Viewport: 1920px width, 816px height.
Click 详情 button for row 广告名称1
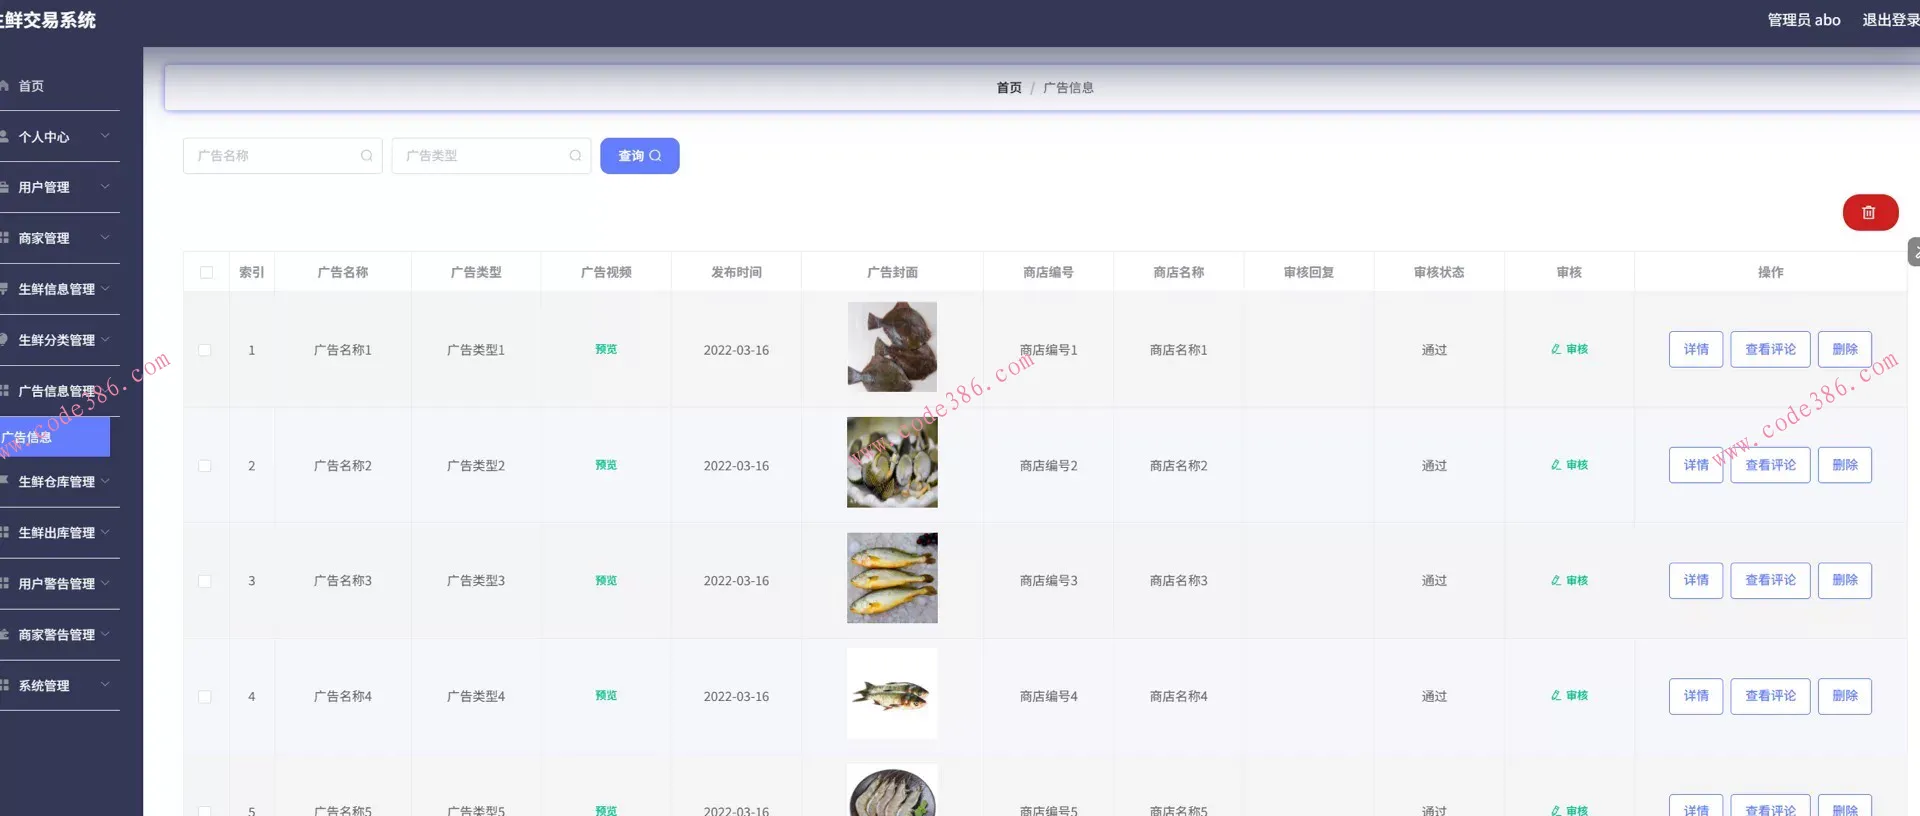1696,349
